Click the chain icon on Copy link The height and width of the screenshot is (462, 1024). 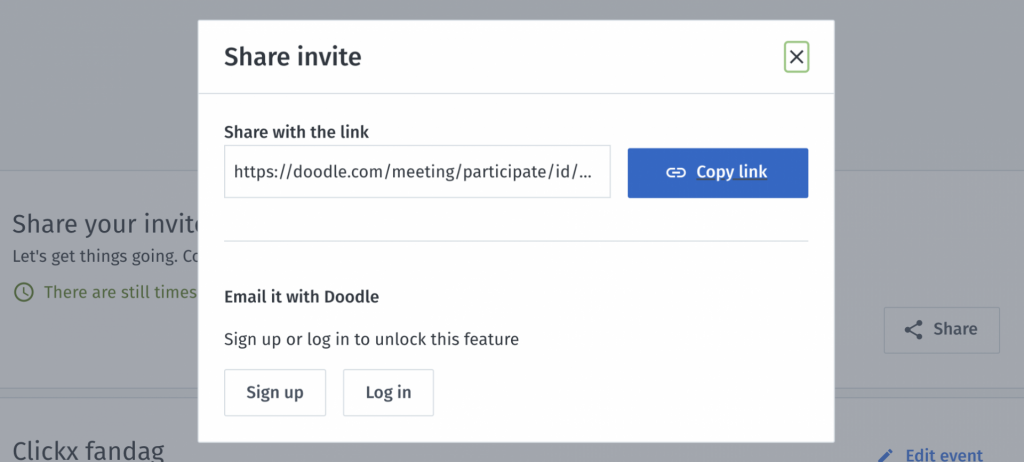click(676, 173)
